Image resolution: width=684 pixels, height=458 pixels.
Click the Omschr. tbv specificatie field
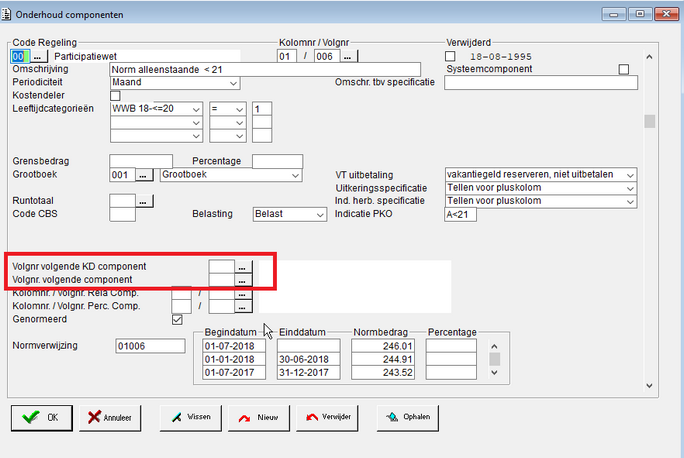(x=541, y=82)
